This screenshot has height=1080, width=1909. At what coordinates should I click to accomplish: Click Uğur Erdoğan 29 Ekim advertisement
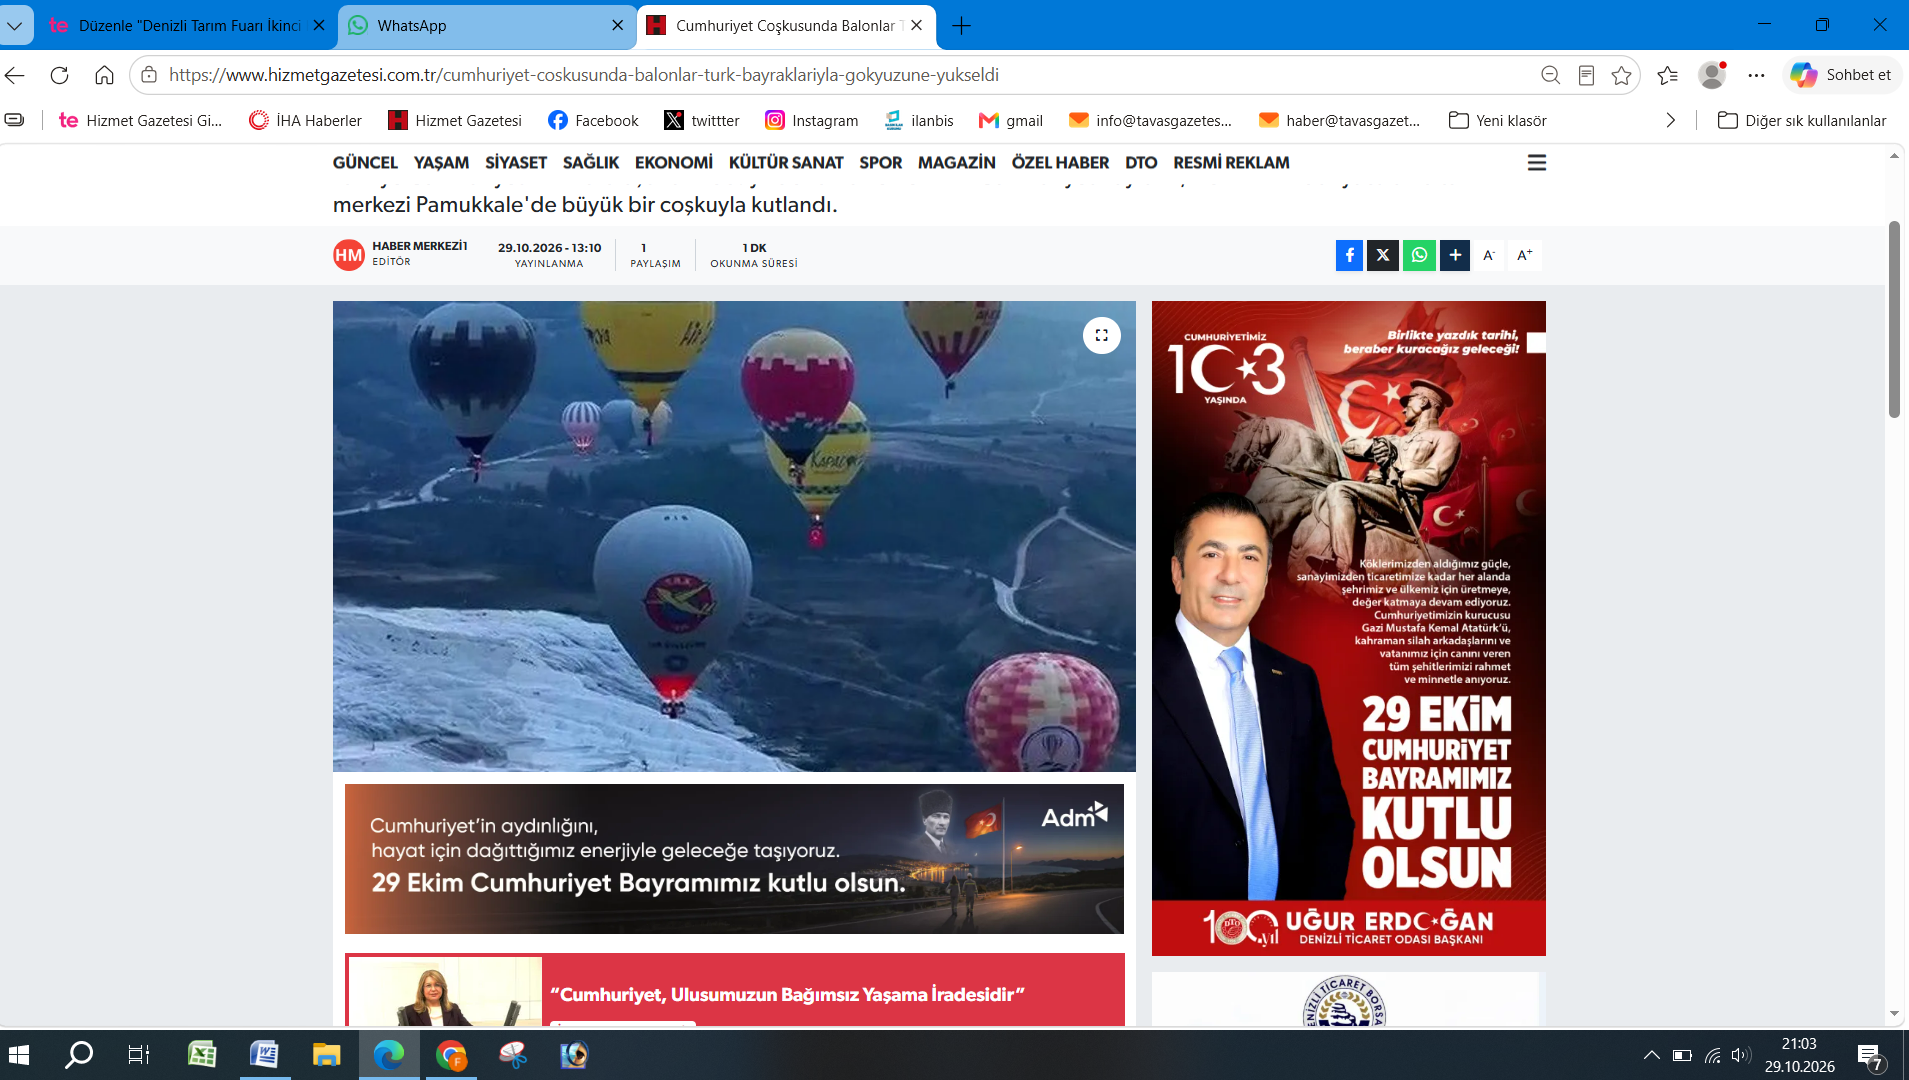1348,628
